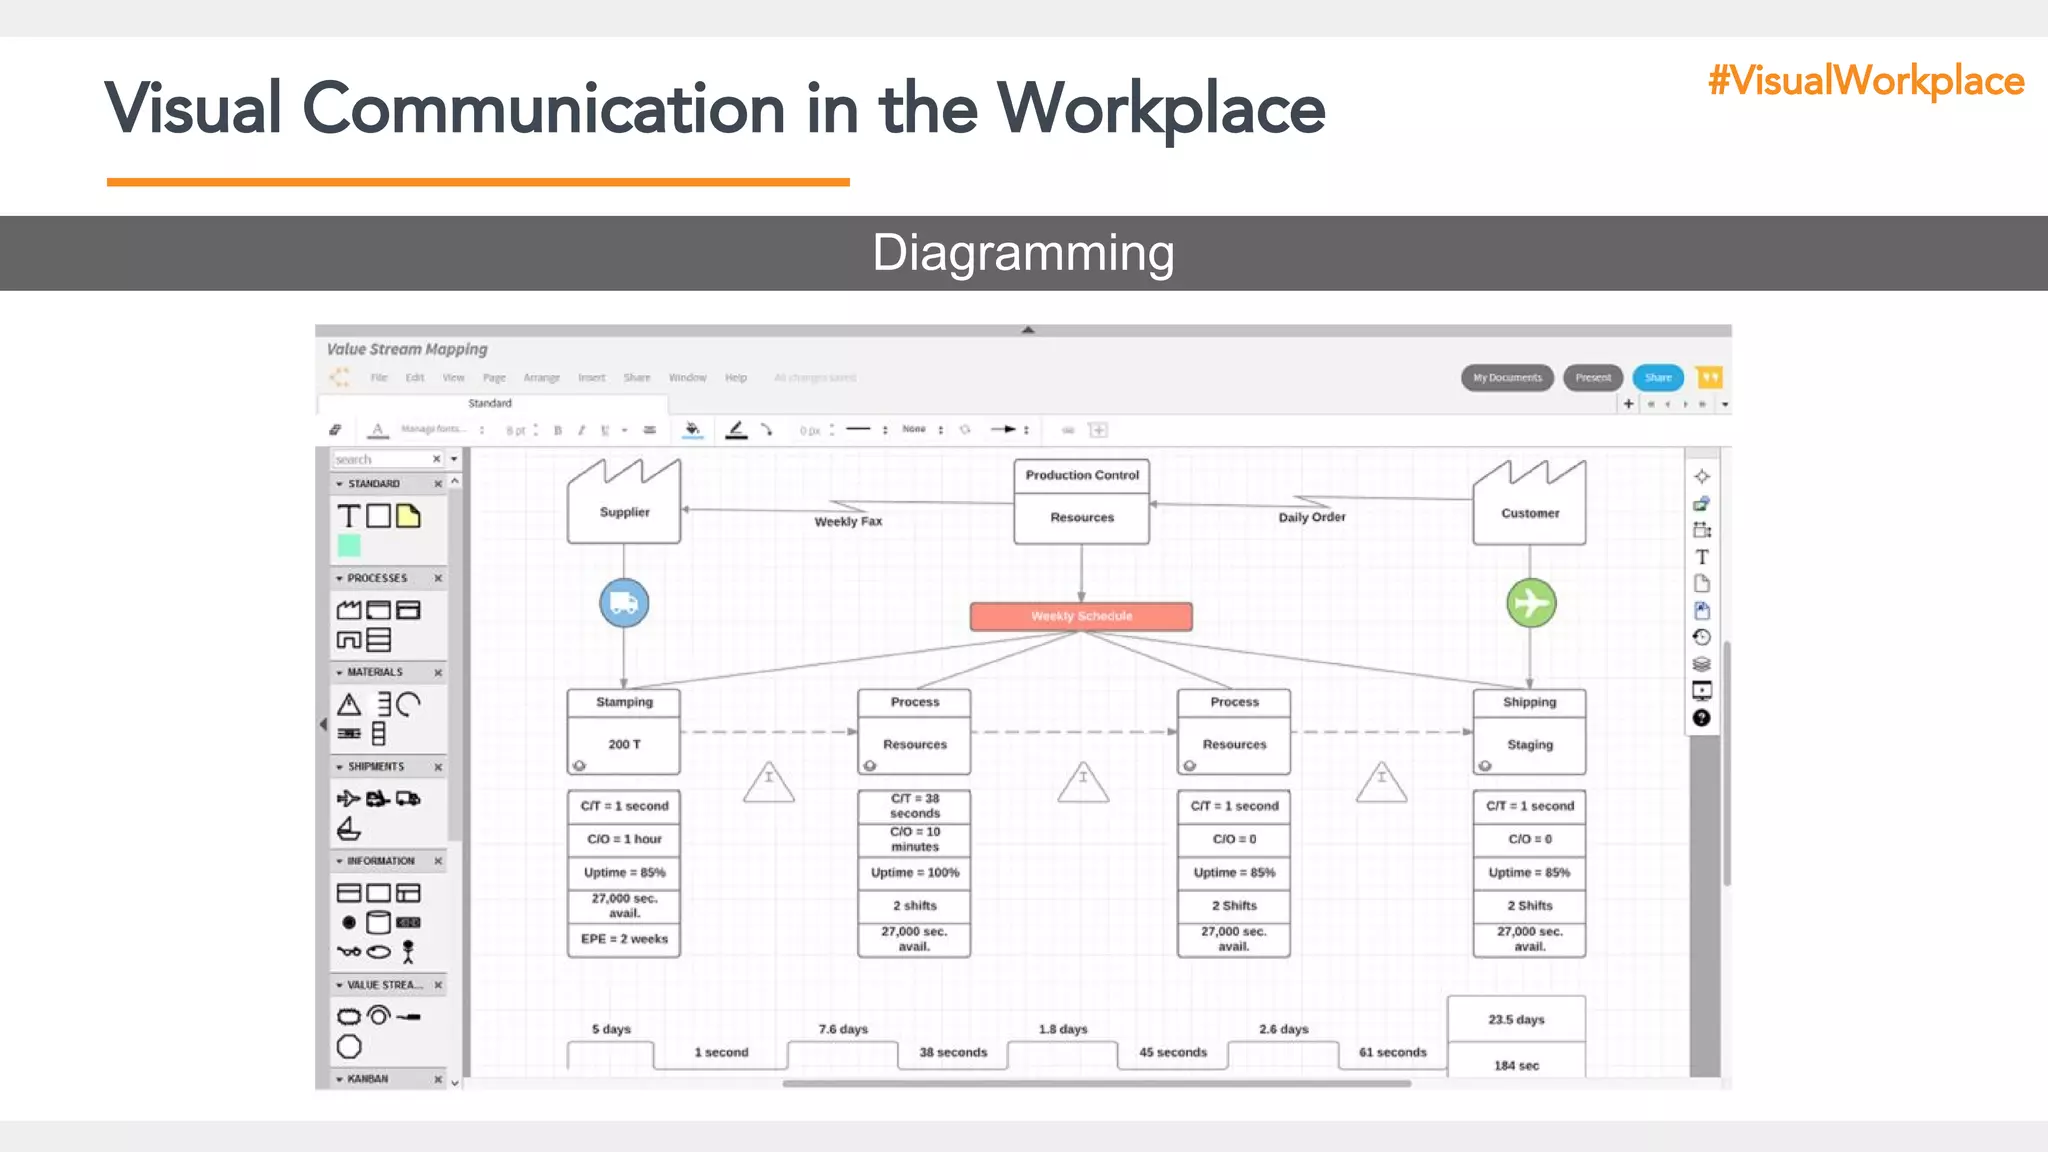
Task: Add a new page with plus button
Action: click(x=1629, y=404)
